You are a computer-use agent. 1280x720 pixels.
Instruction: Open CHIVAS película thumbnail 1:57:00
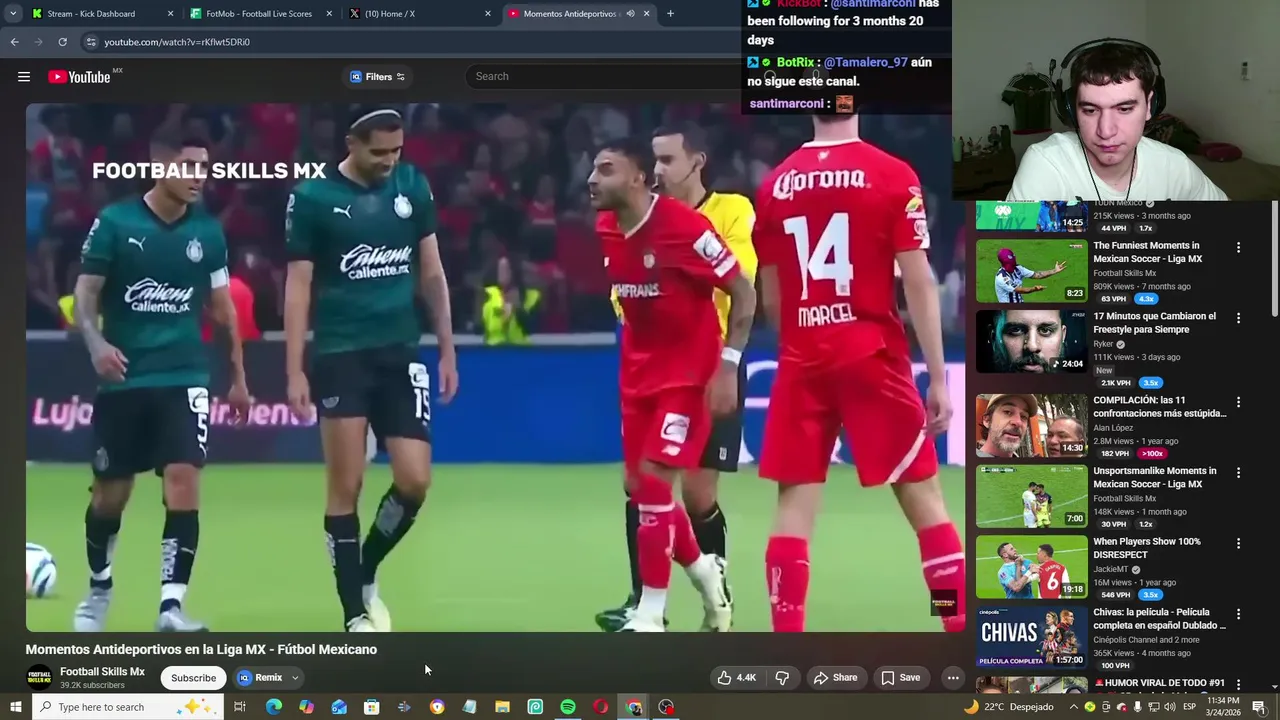click(1031, 638)
